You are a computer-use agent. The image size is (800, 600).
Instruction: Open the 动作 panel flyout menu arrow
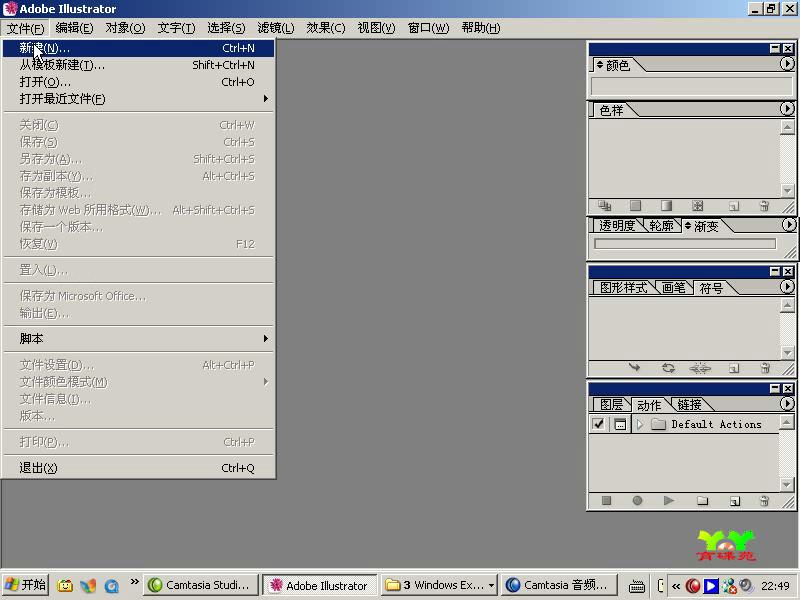(x=787, y=404)
